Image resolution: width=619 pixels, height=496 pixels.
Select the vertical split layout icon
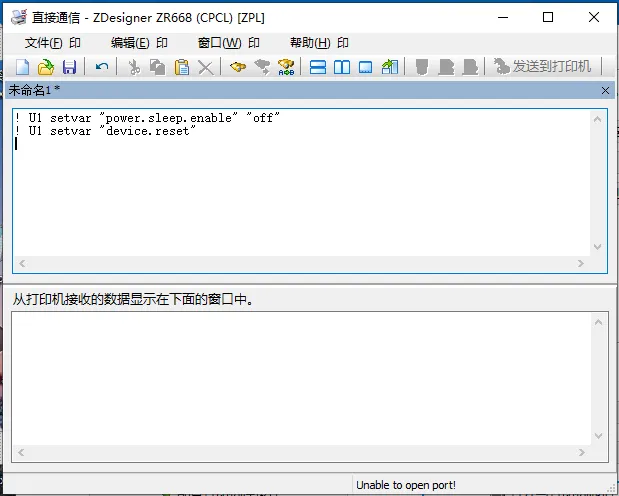[342, 67]
